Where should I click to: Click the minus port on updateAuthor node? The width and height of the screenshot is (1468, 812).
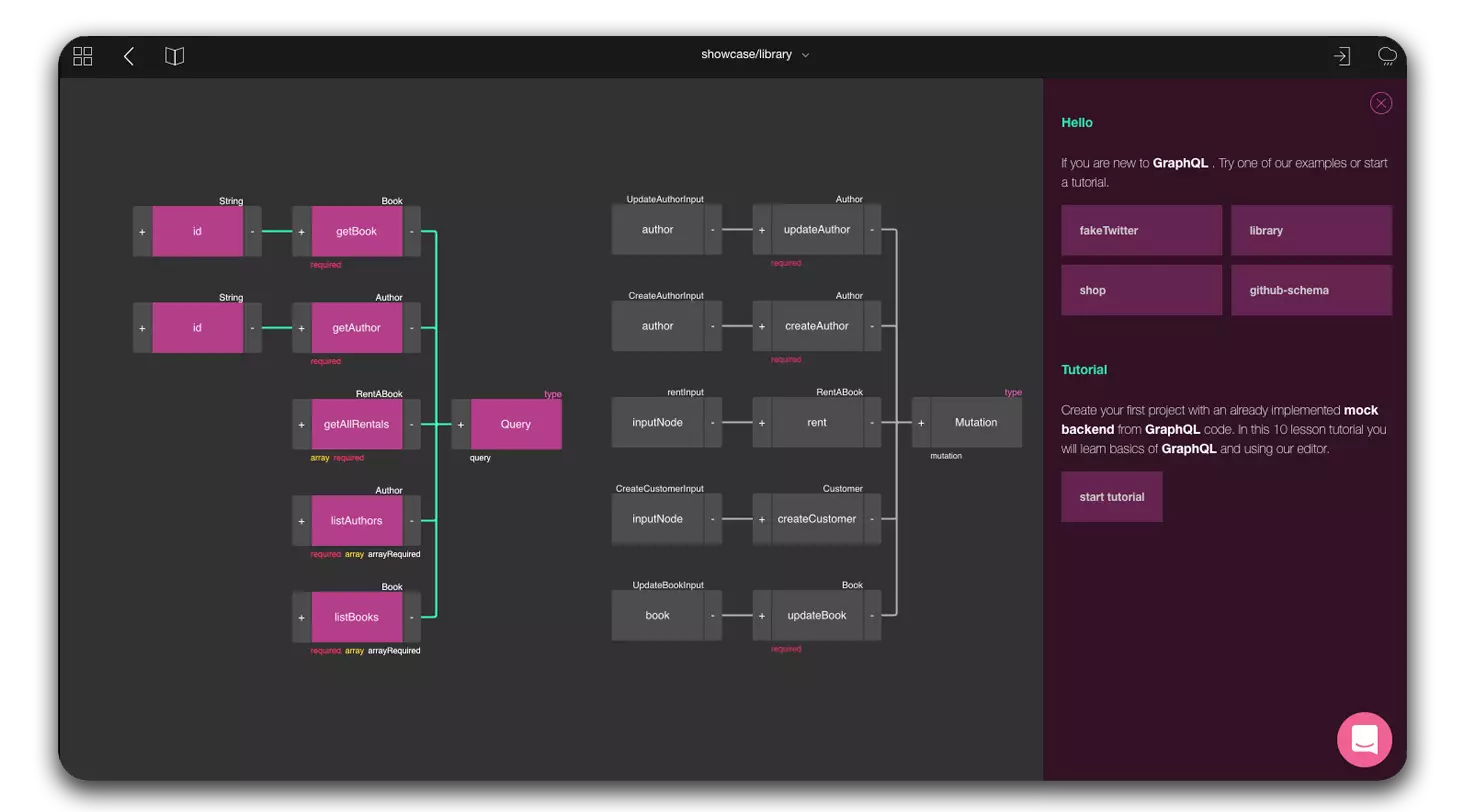(x=872, y=229)
